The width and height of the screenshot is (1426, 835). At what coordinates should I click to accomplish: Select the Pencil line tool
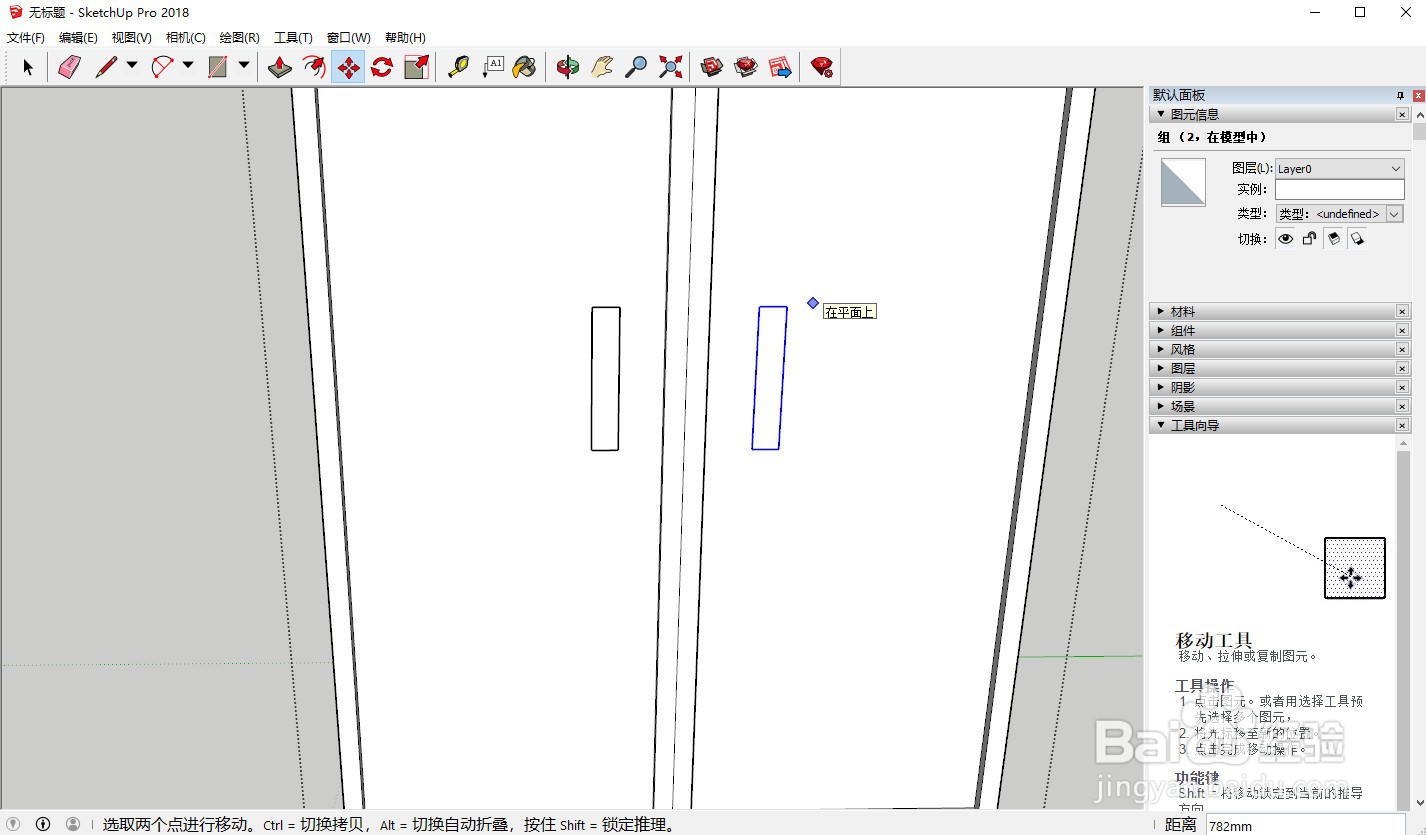[106, 67]
